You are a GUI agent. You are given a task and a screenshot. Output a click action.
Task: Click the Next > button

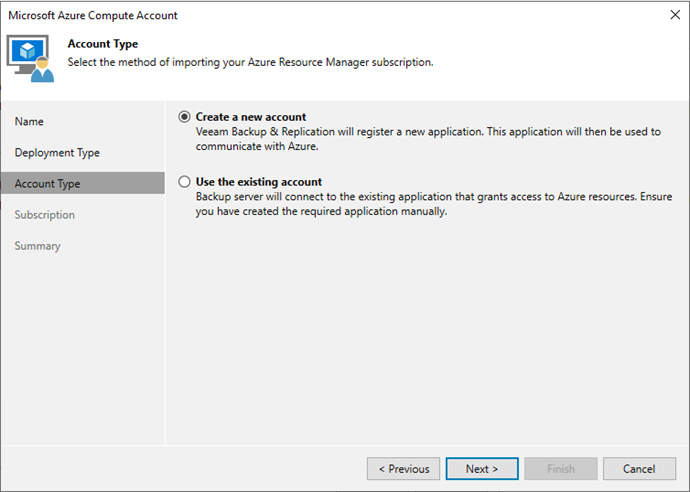[x=482, y=469]
